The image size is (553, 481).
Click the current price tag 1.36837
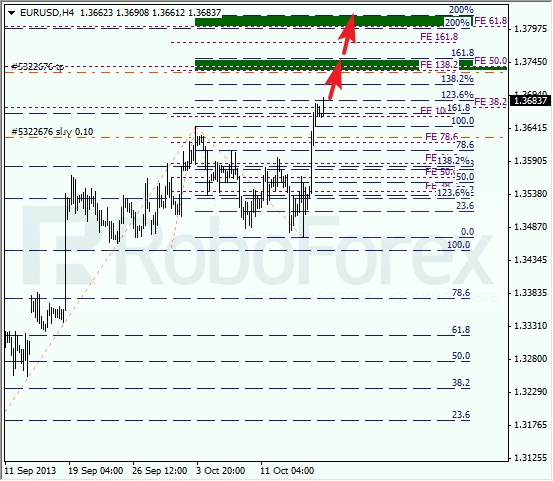[531, 101]
